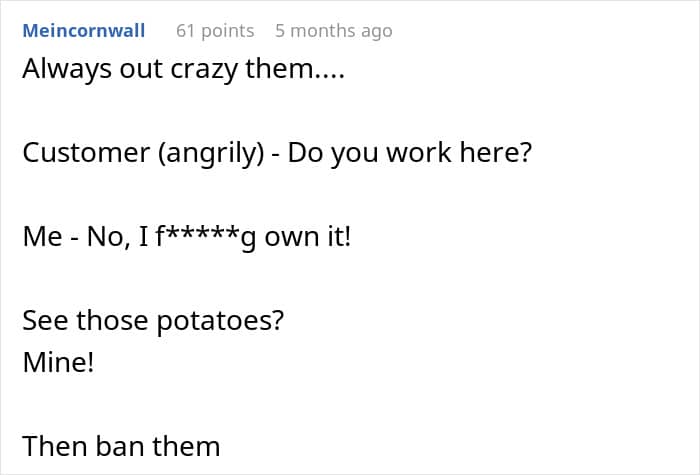
Task: Click the line See those potatoes?
Action: tap(153, 321)
